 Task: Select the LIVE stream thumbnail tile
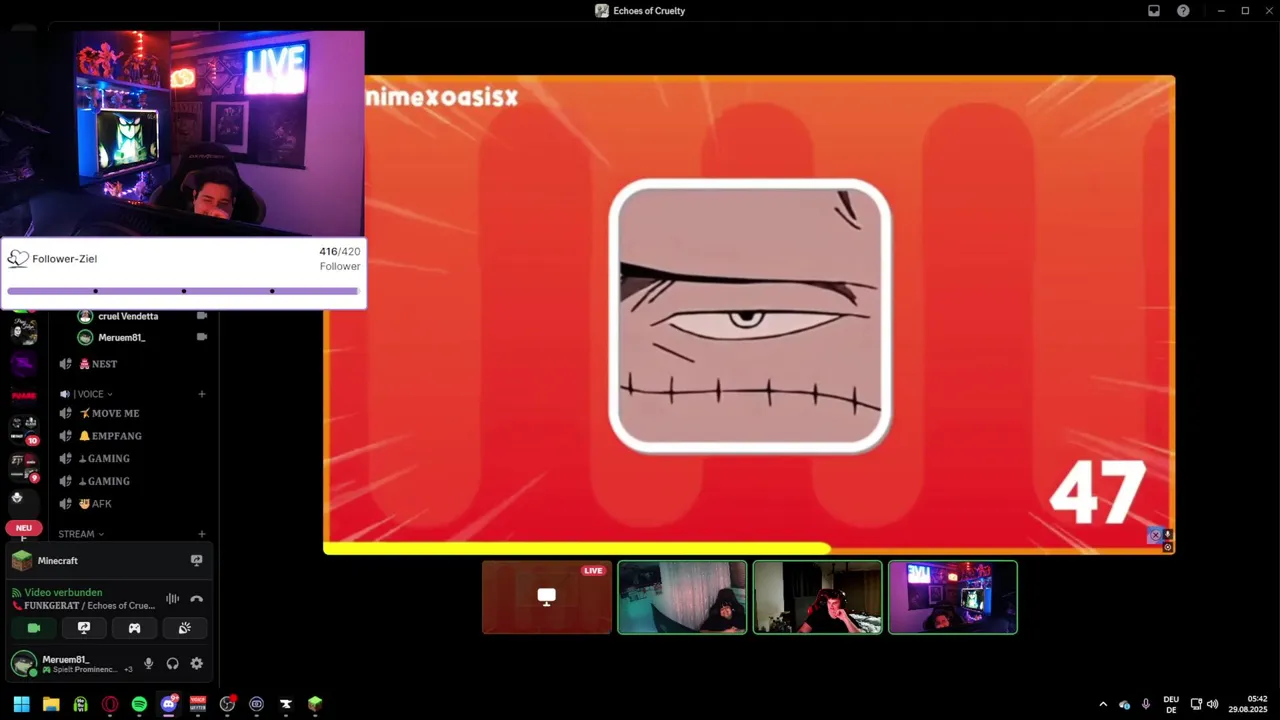tap(547, 597)
